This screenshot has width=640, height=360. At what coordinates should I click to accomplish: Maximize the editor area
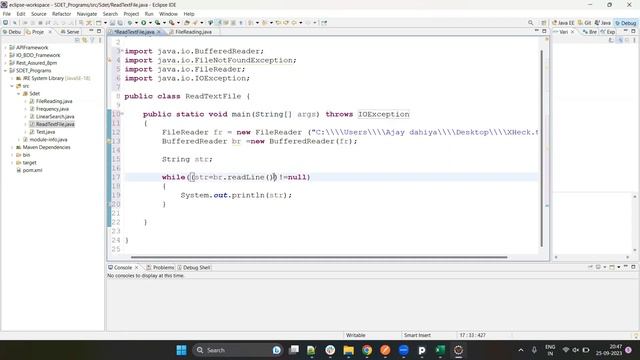544,31
